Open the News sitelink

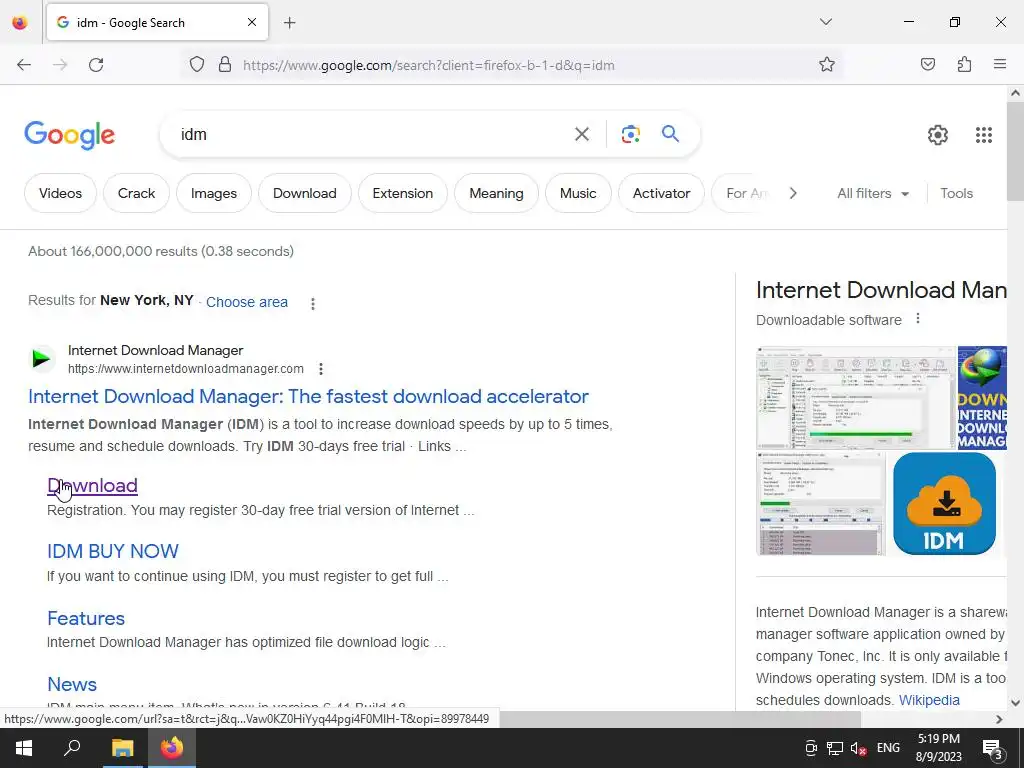point(72,684)
